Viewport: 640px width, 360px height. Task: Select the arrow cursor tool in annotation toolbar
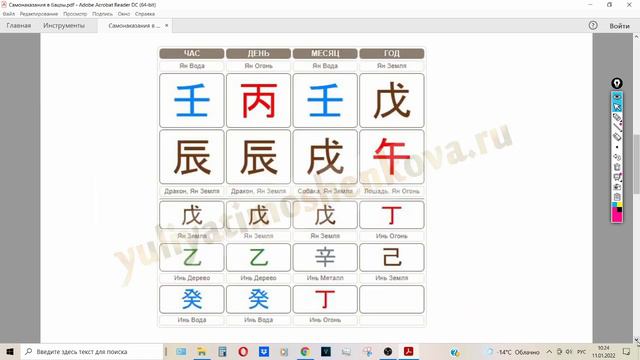(x=617, y=107)
